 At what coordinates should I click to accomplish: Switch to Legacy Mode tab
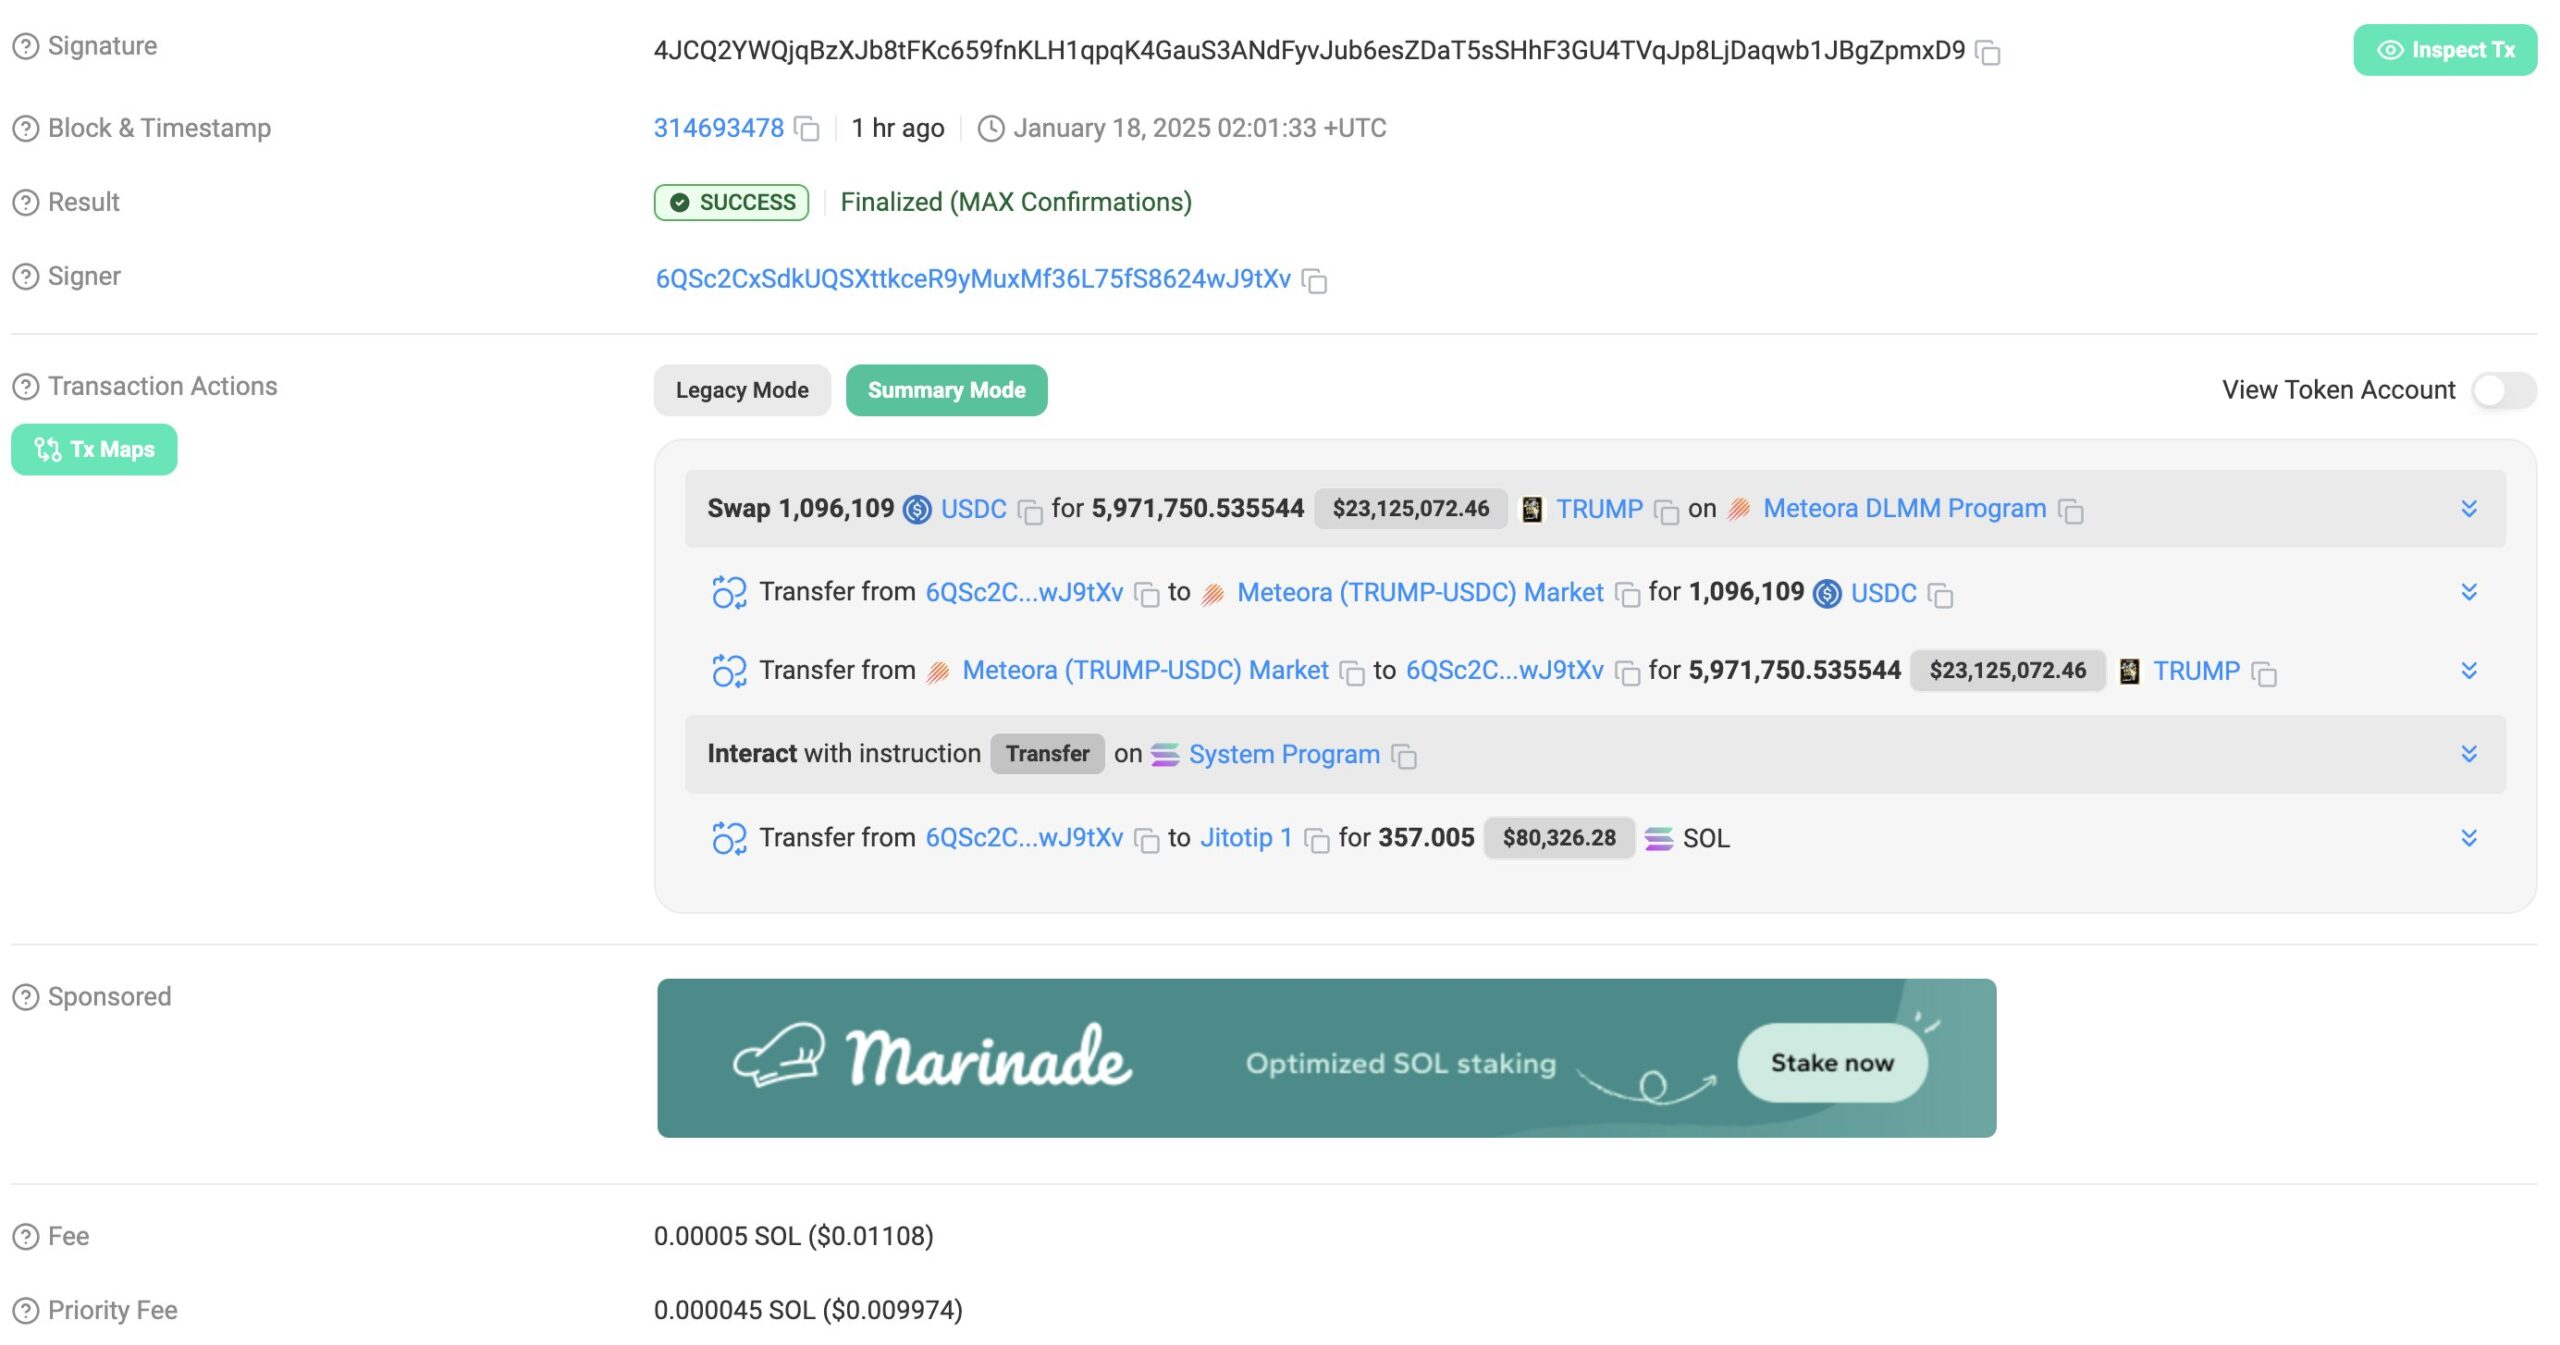pyautogui.click(x=742, y=388)
